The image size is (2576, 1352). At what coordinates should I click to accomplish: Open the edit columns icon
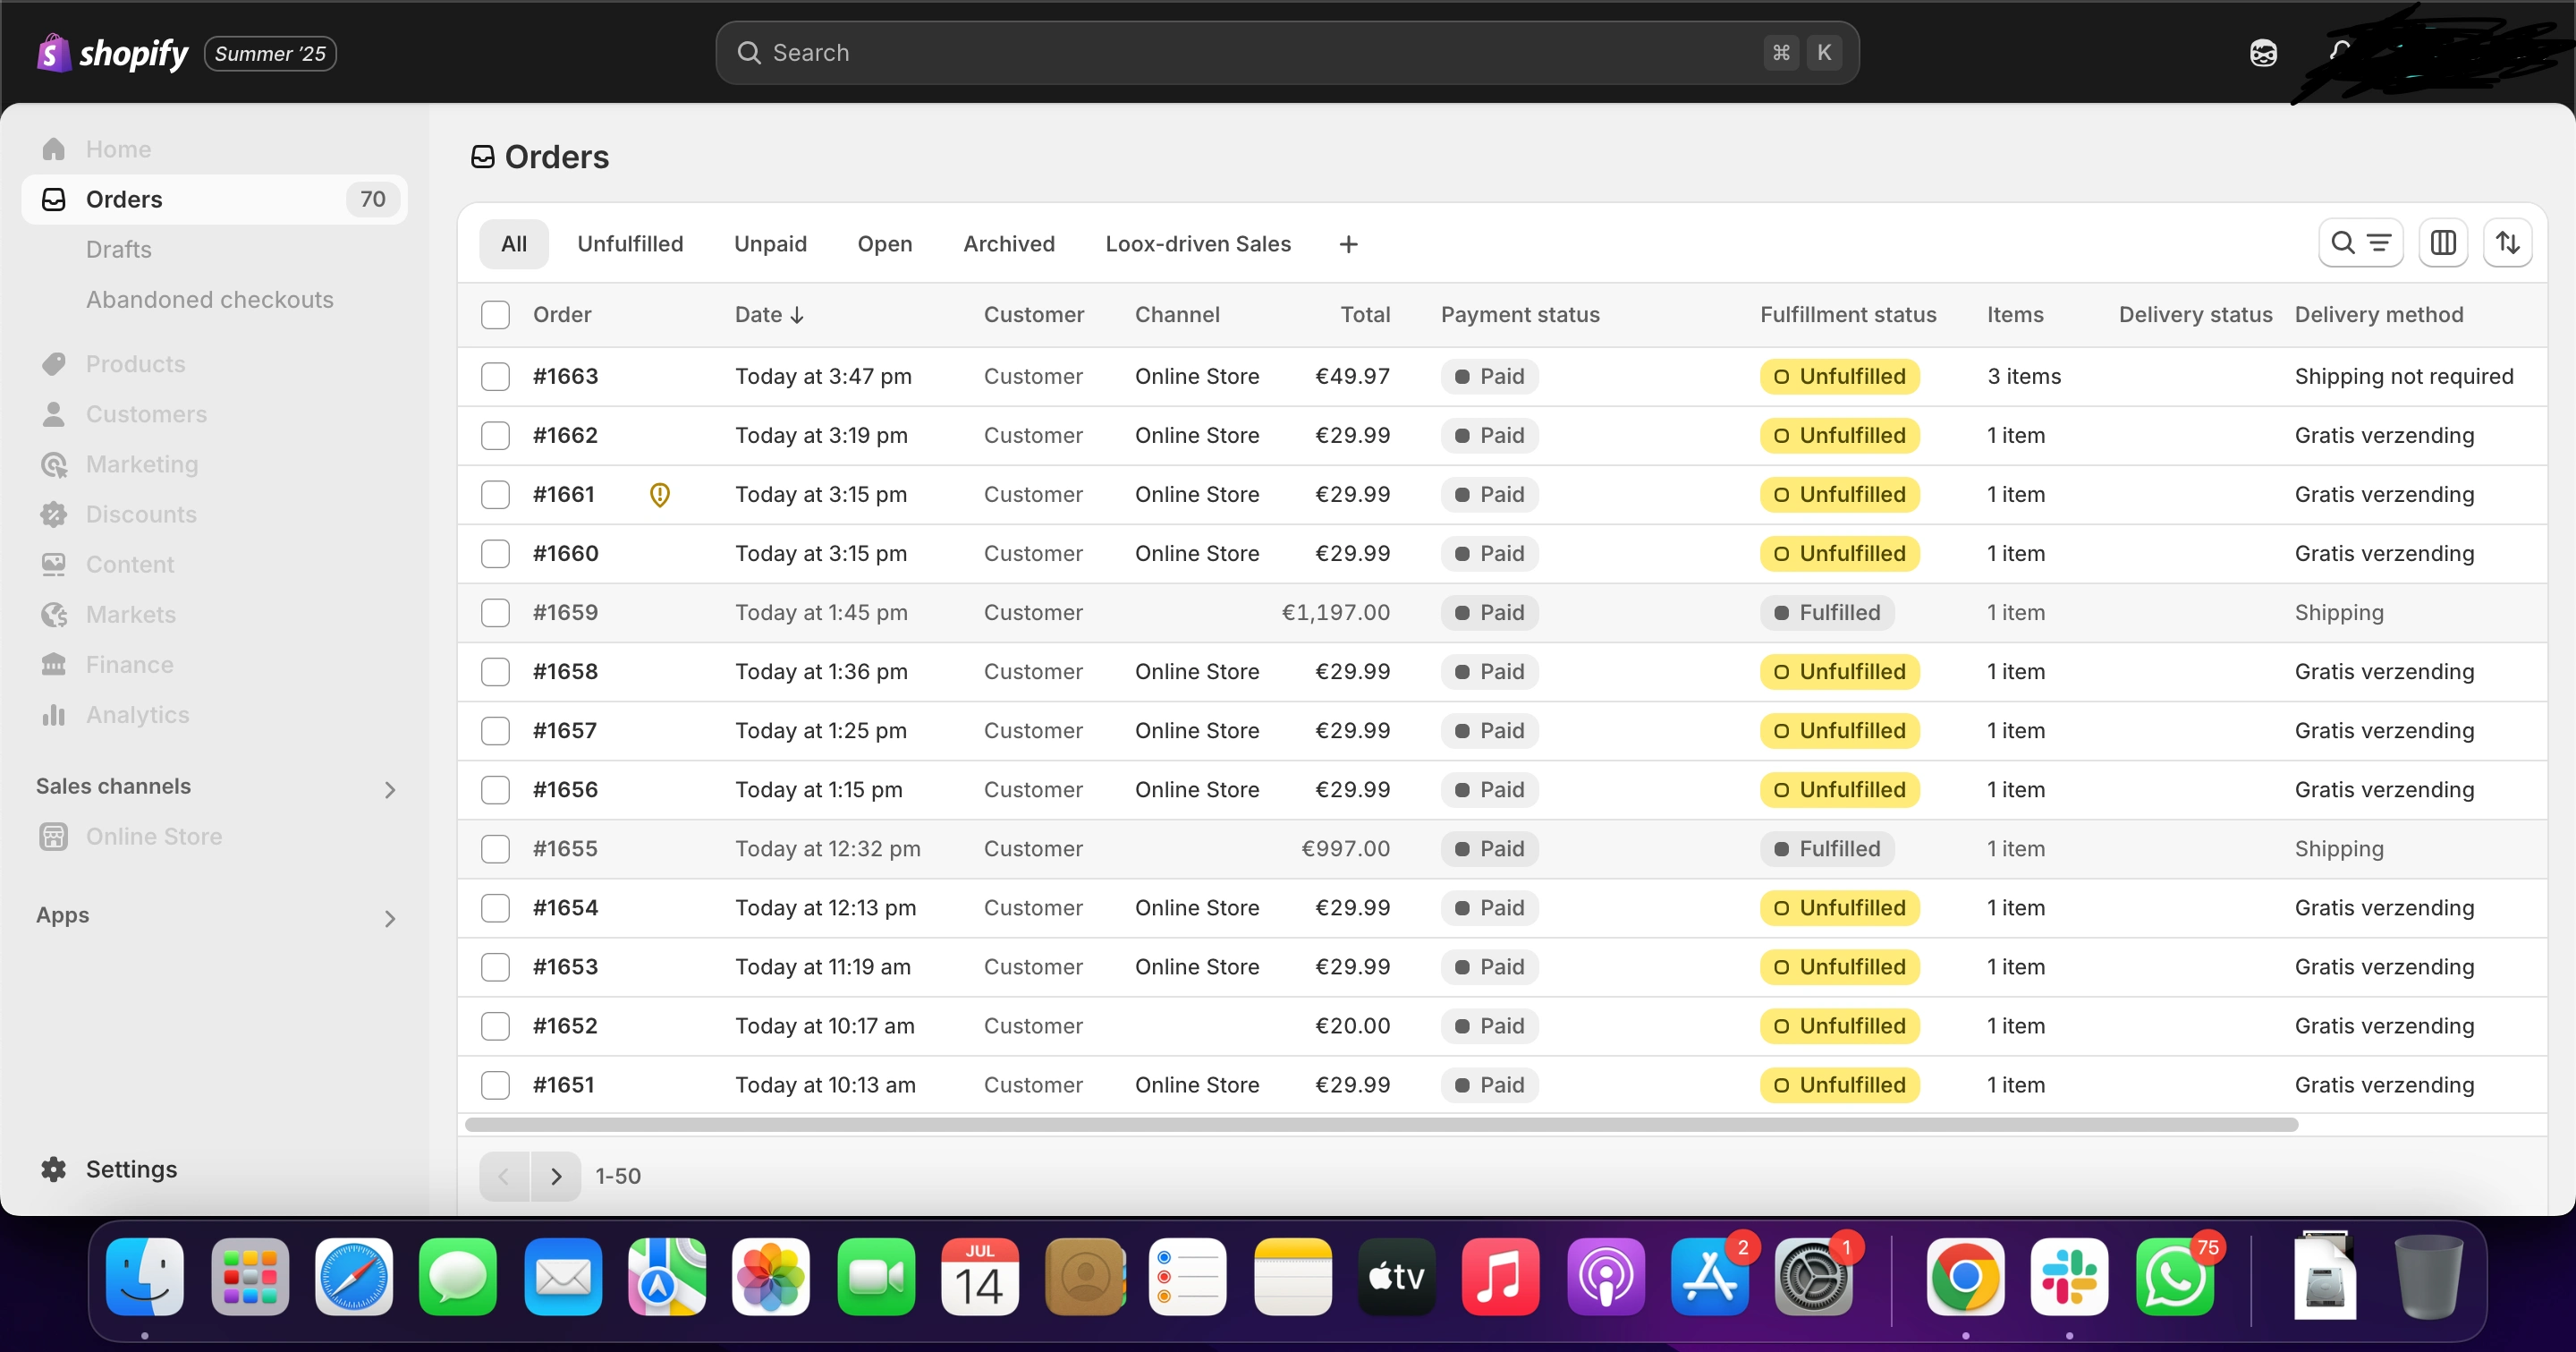[2443, 243]
